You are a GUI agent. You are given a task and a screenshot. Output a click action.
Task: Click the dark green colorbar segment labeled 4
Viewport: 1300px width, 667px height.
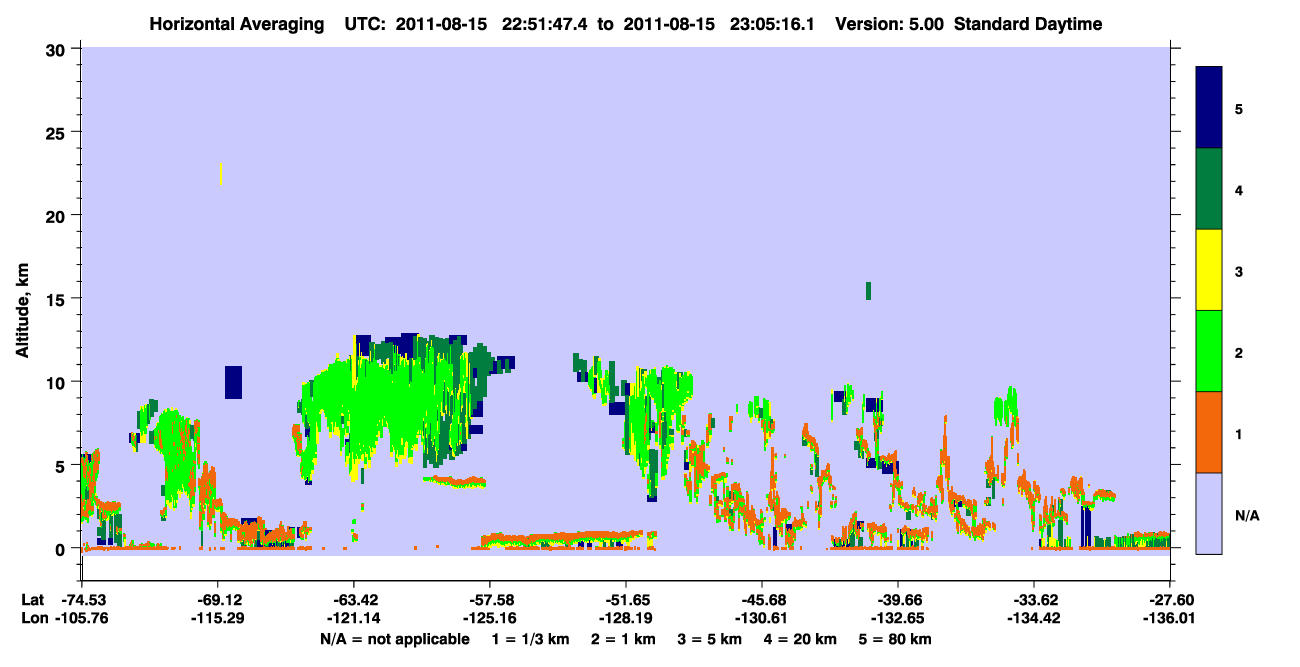[1209, 189]
